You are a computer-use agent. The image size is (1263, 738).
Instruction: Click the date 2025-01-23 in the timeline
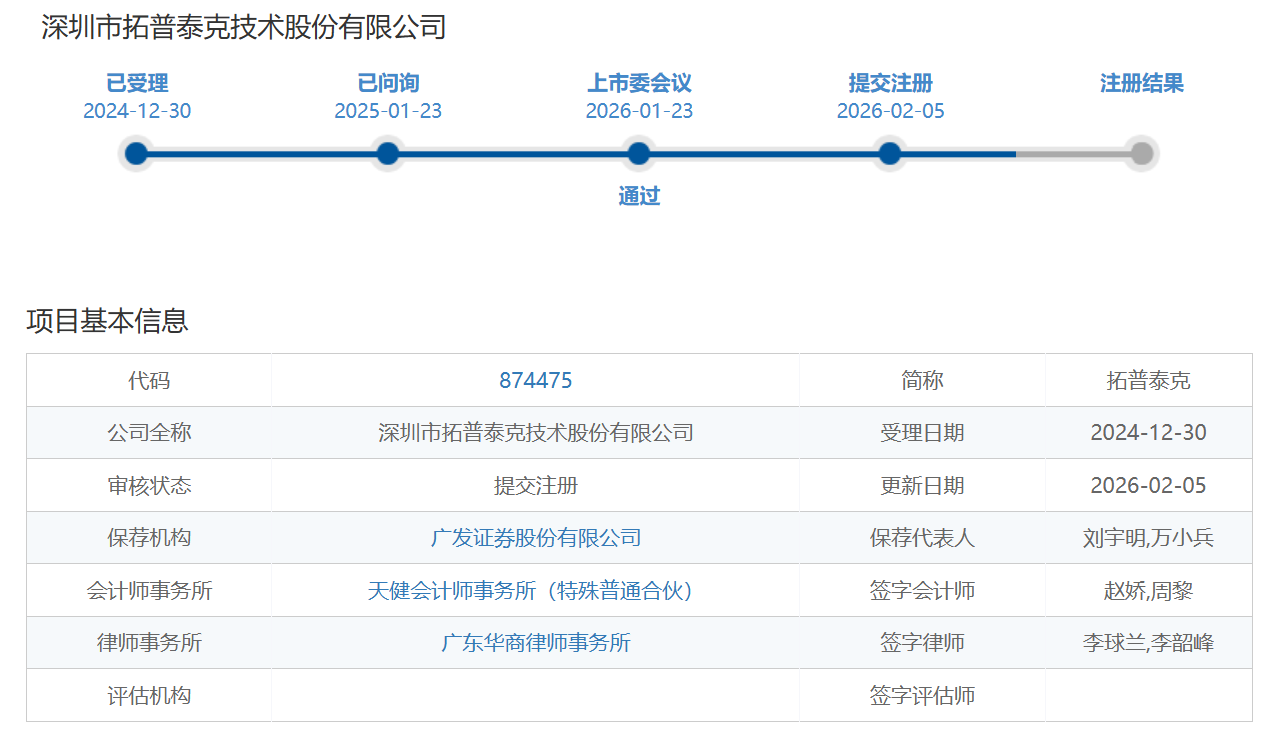(x=388, y=111)
